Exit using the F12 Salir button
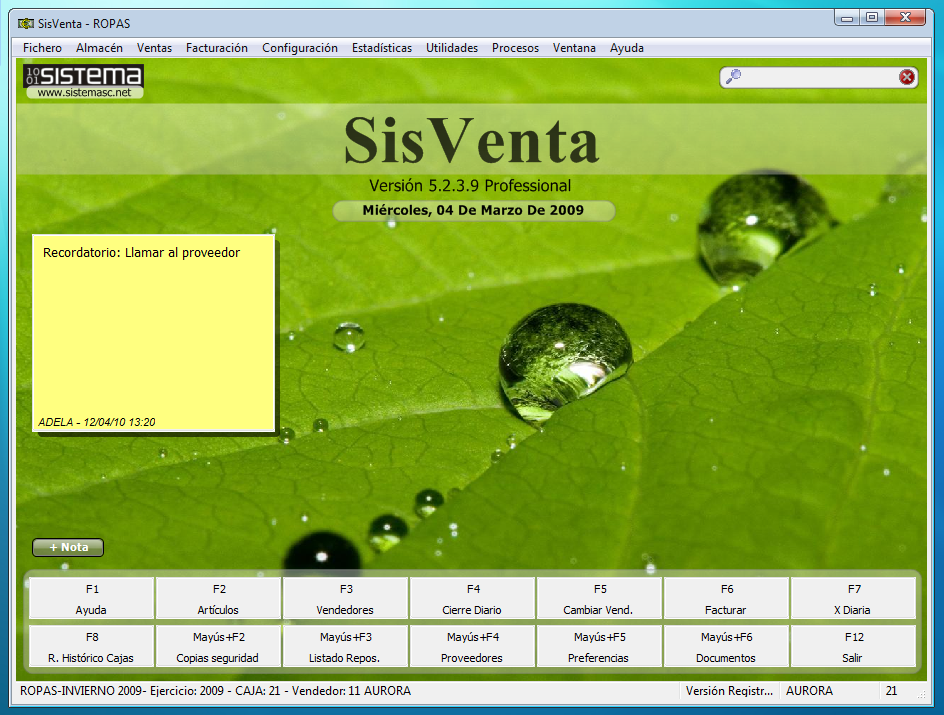The width and height of the screenshot is (944, 715). pyautogui.click(x=854, y=646)
